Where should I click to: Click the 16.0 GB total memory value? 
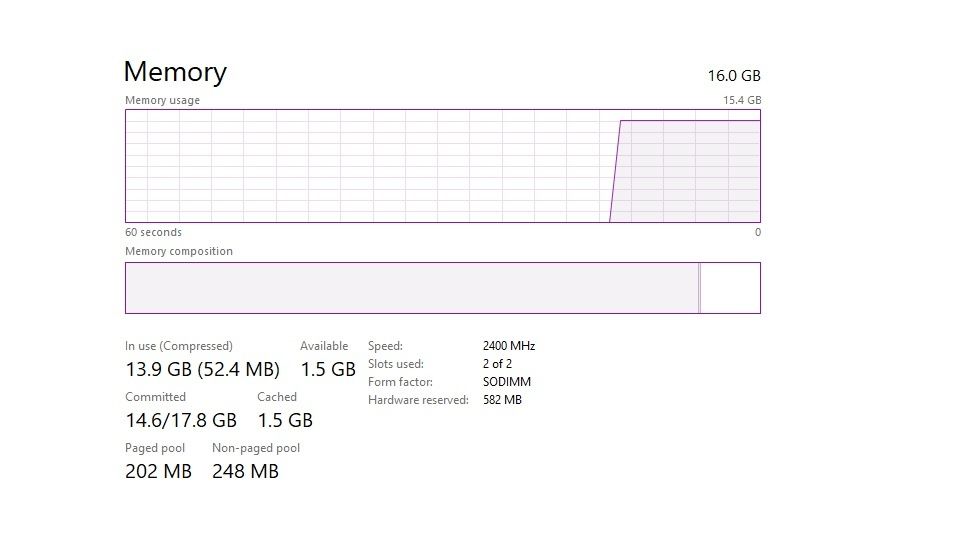pos(734,76)
